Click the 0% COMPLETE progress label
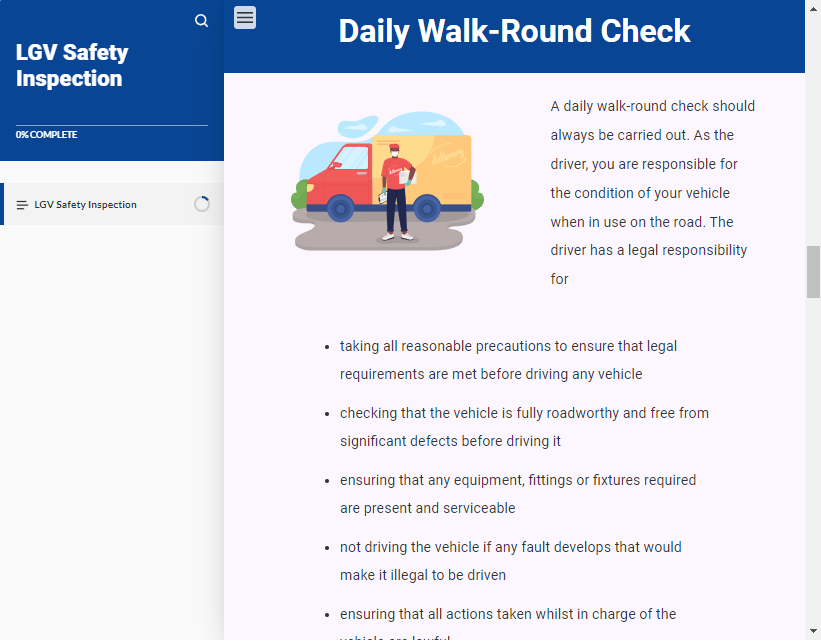Viewport: 821px width, 641px height. coord(47,135)
